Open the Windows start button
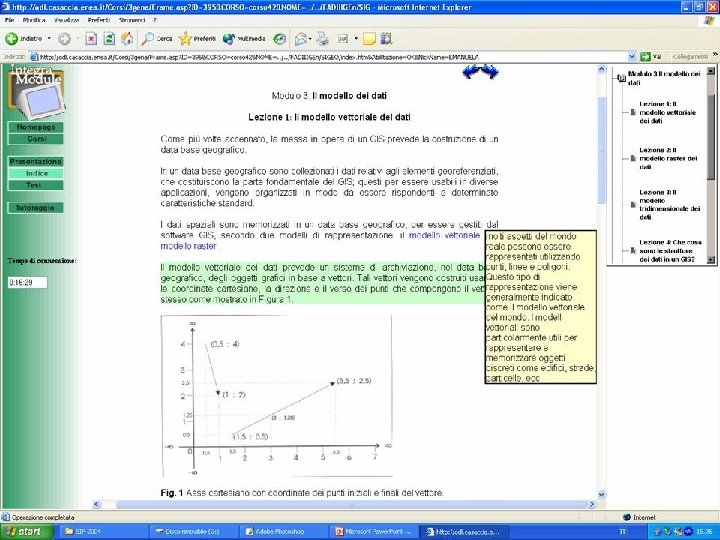The height and width of the screenshot is (540, 720). coord(26,532)
